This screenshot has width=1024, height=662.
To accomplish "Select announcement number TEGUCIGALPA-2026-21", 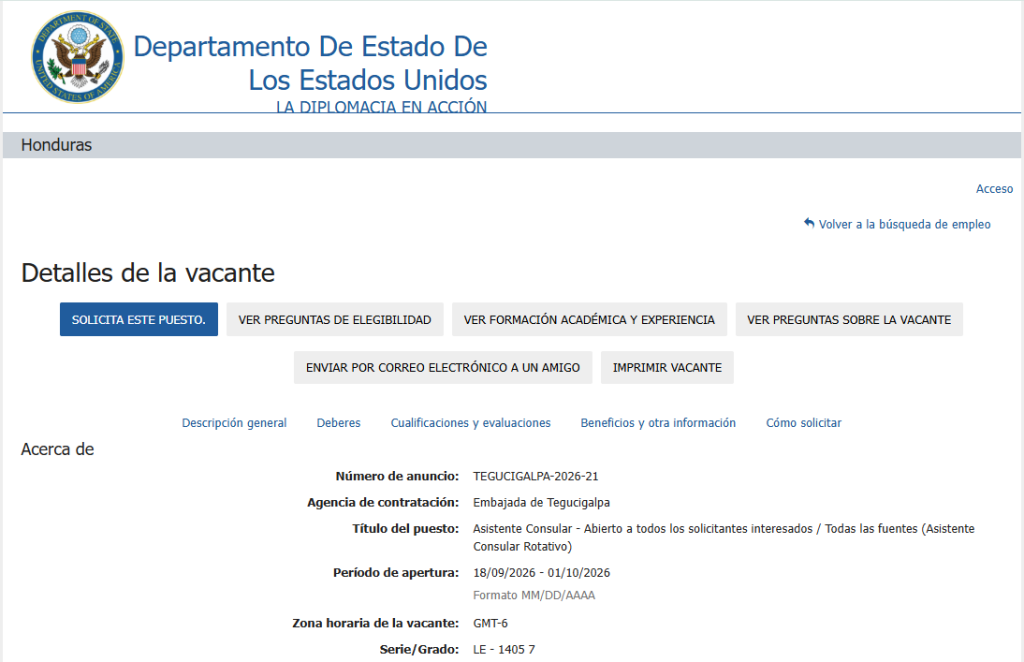I will (x=536, y=476).
